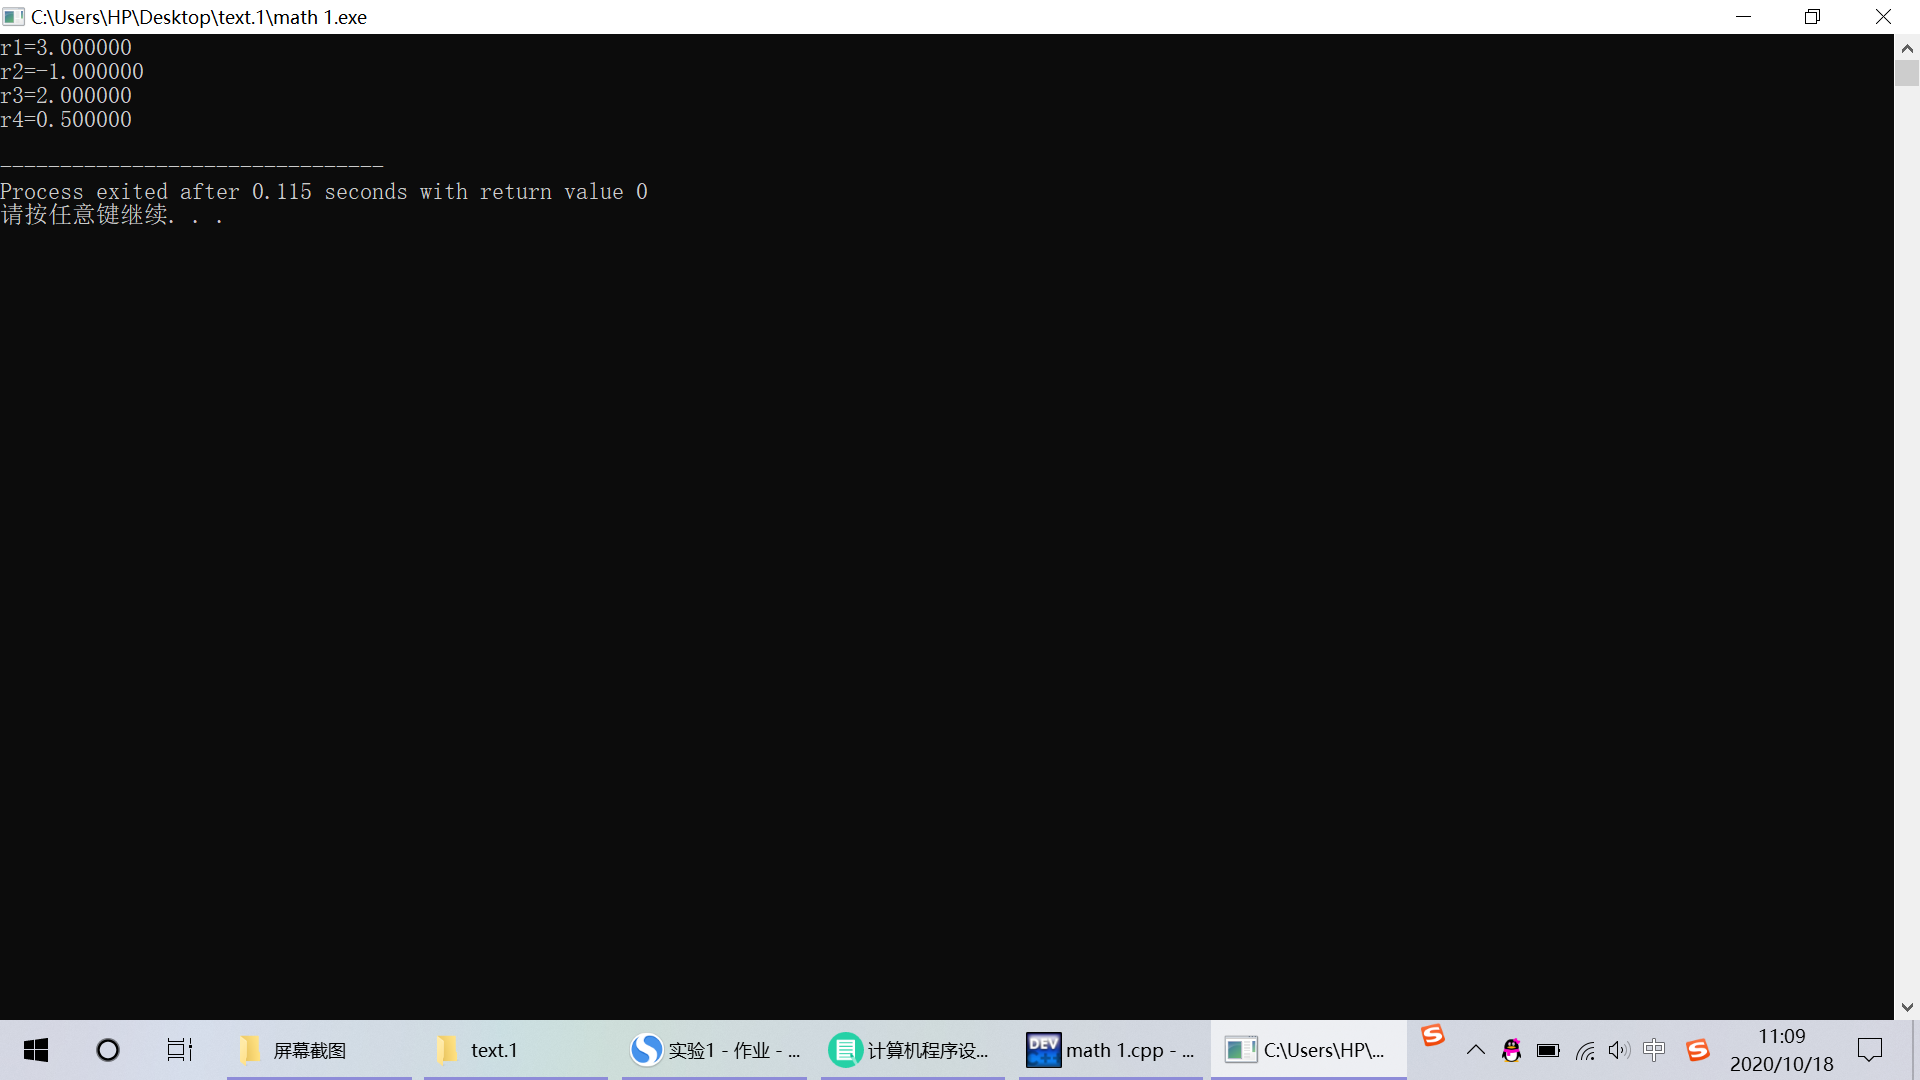The width and height of the screenshot is (1920, 1080).
Task: Click the console window title bar icon
Action: (x=13, y=17)
